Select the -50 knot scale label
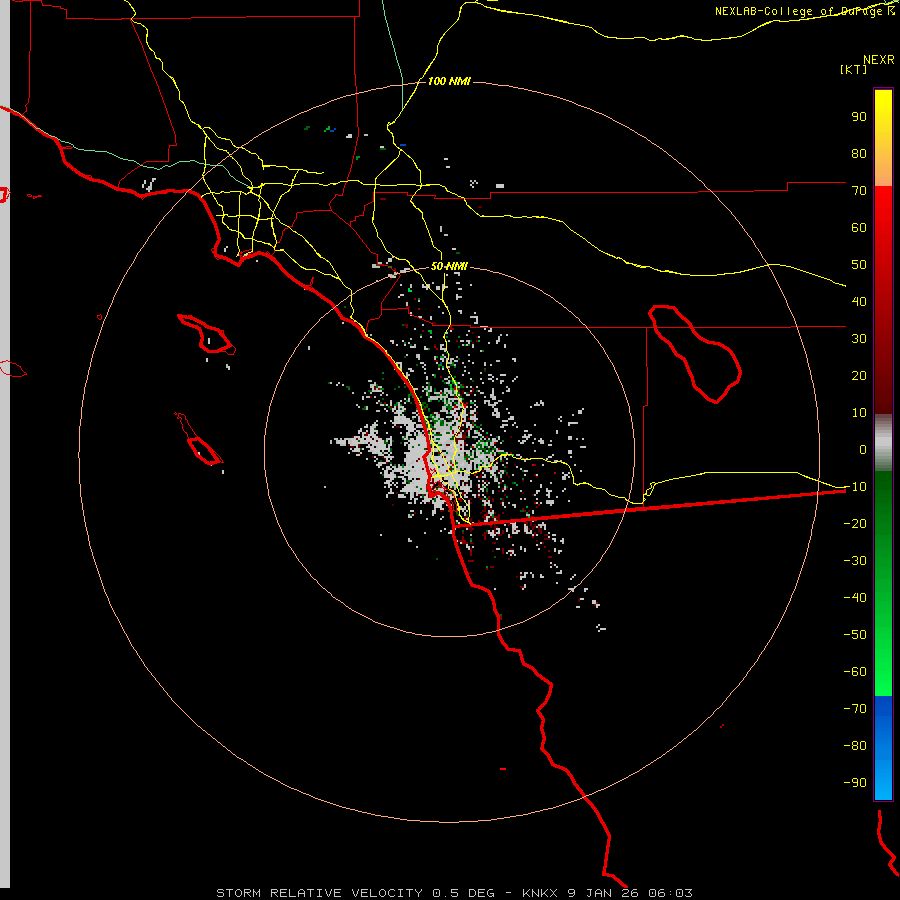Screen dimensions: 900x900 click(x=855, y=635)
